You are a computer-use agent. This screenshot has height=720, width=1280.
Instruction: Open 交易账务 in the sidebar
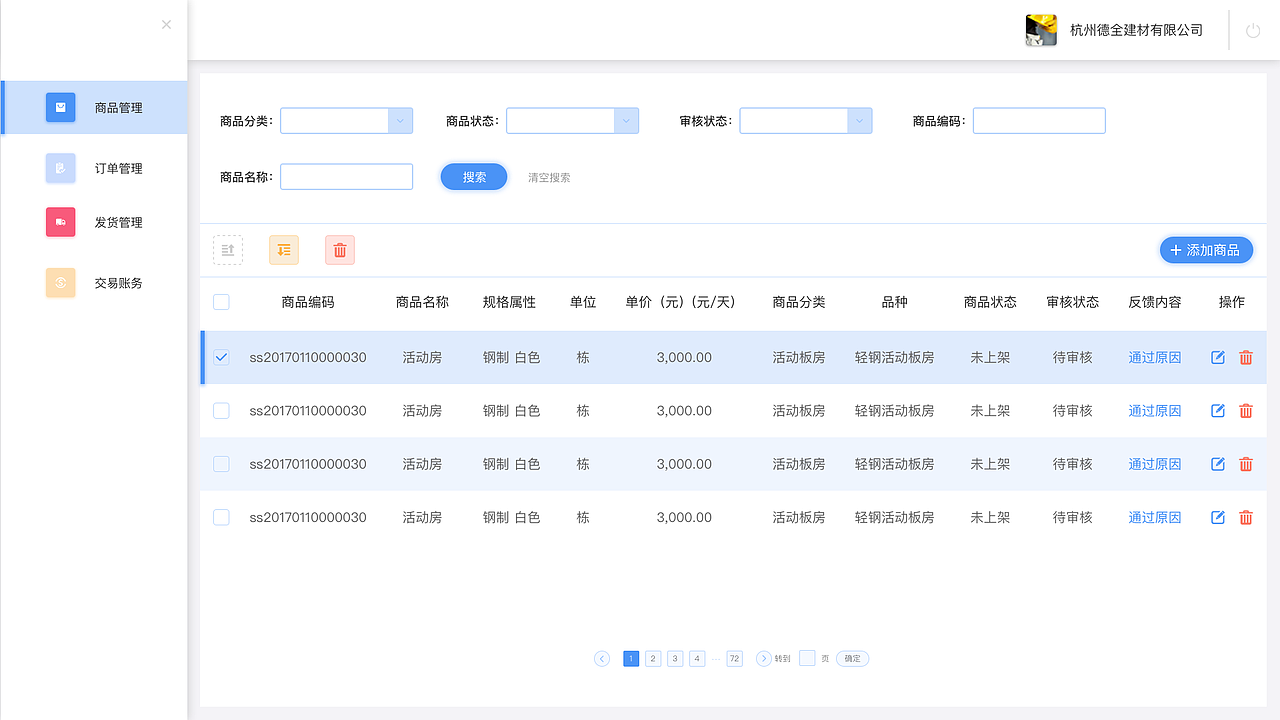[x=94, y=283]
